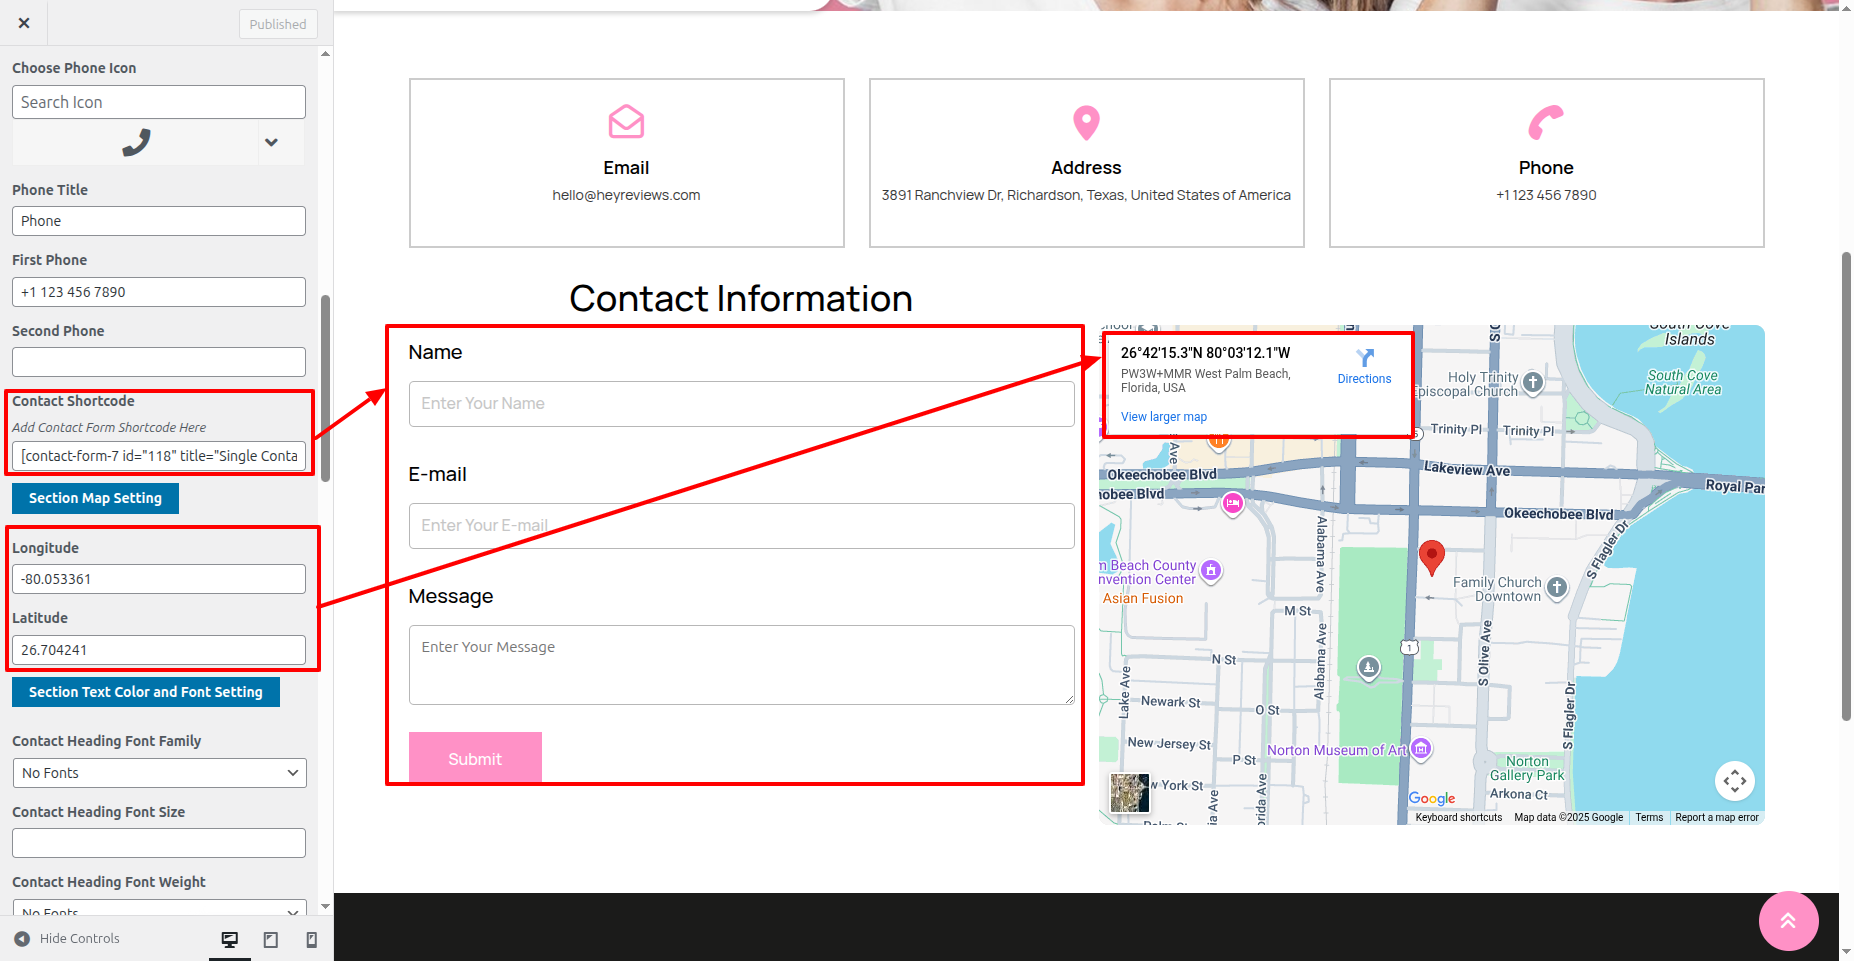Image resolution: width=1854 pixels, height=961 pixels.
Task: Switch to mobile preview device icon
Action: click(x=311, y=939)
